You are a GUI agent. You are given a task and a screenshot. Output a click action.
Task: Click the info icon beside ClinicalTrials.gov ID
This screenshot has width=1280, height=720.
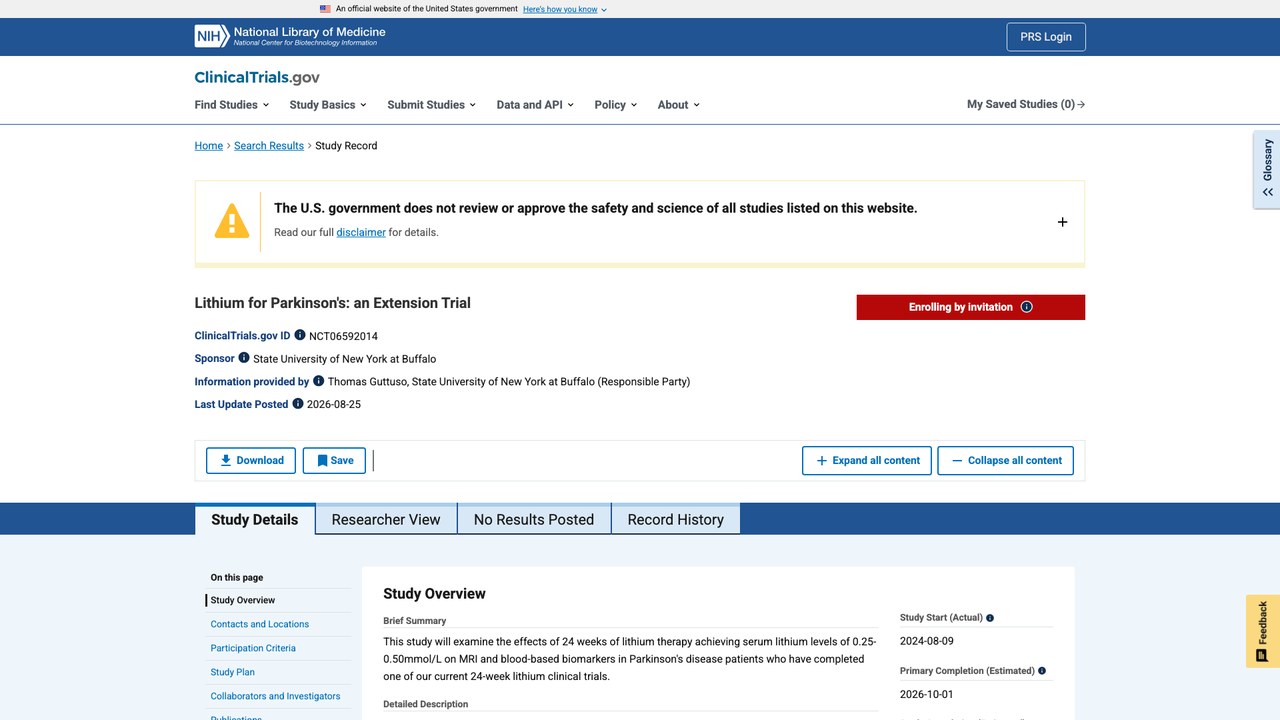point(300,335)
